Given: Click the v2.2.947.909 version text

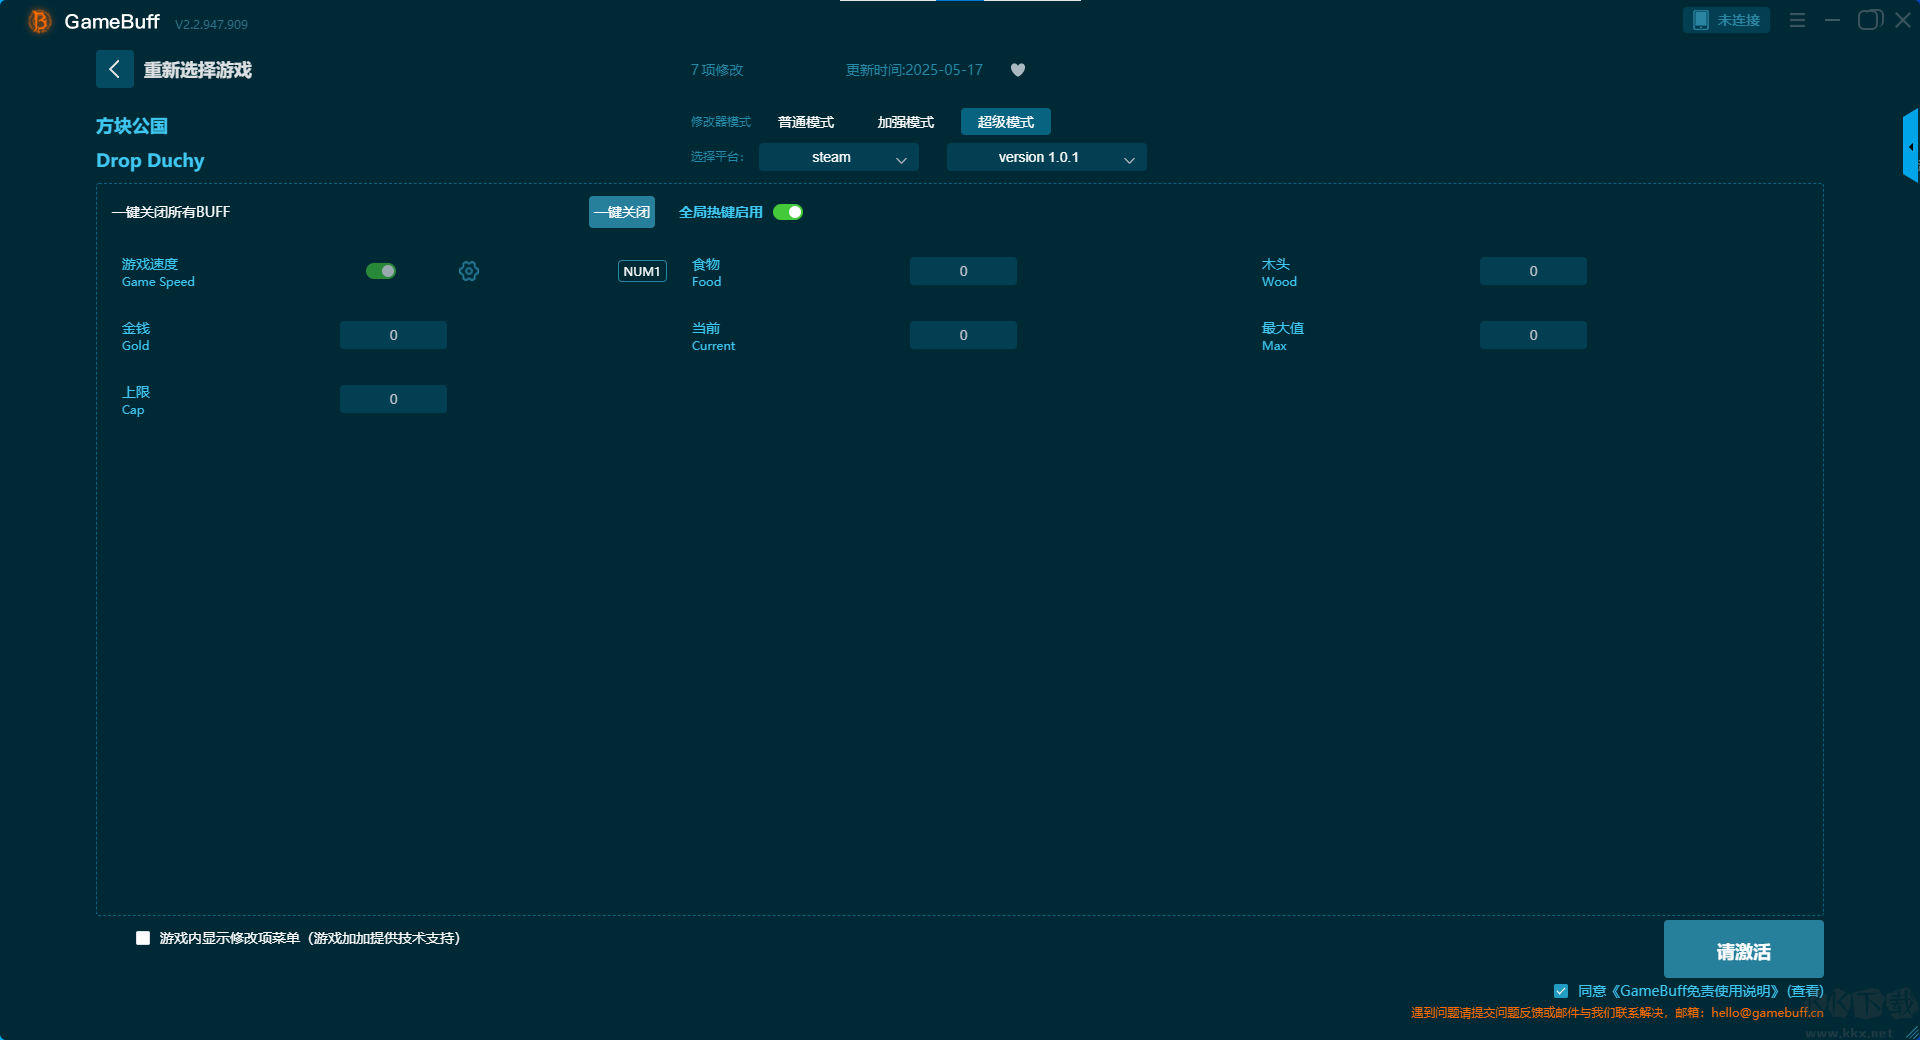Looking at the screenshot, I should (211, 24).
